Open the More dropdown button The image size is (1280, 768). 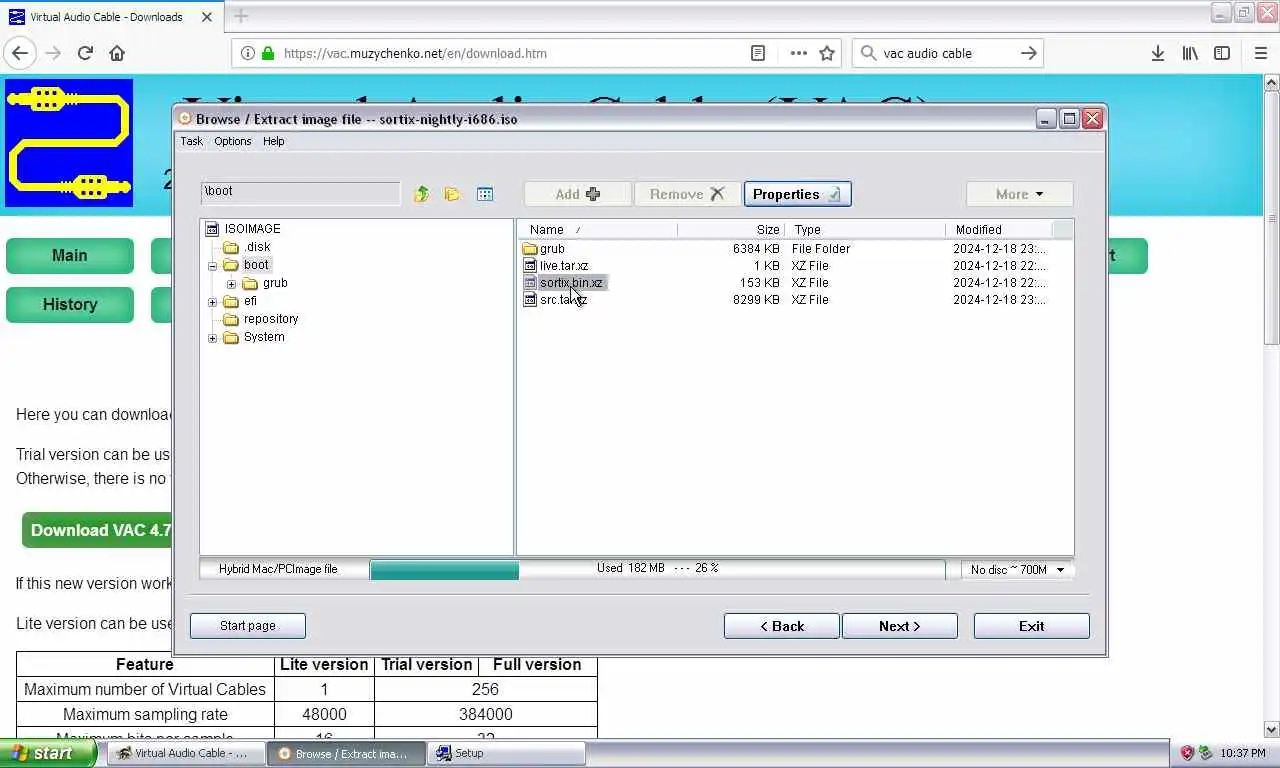coord(1019,194)
